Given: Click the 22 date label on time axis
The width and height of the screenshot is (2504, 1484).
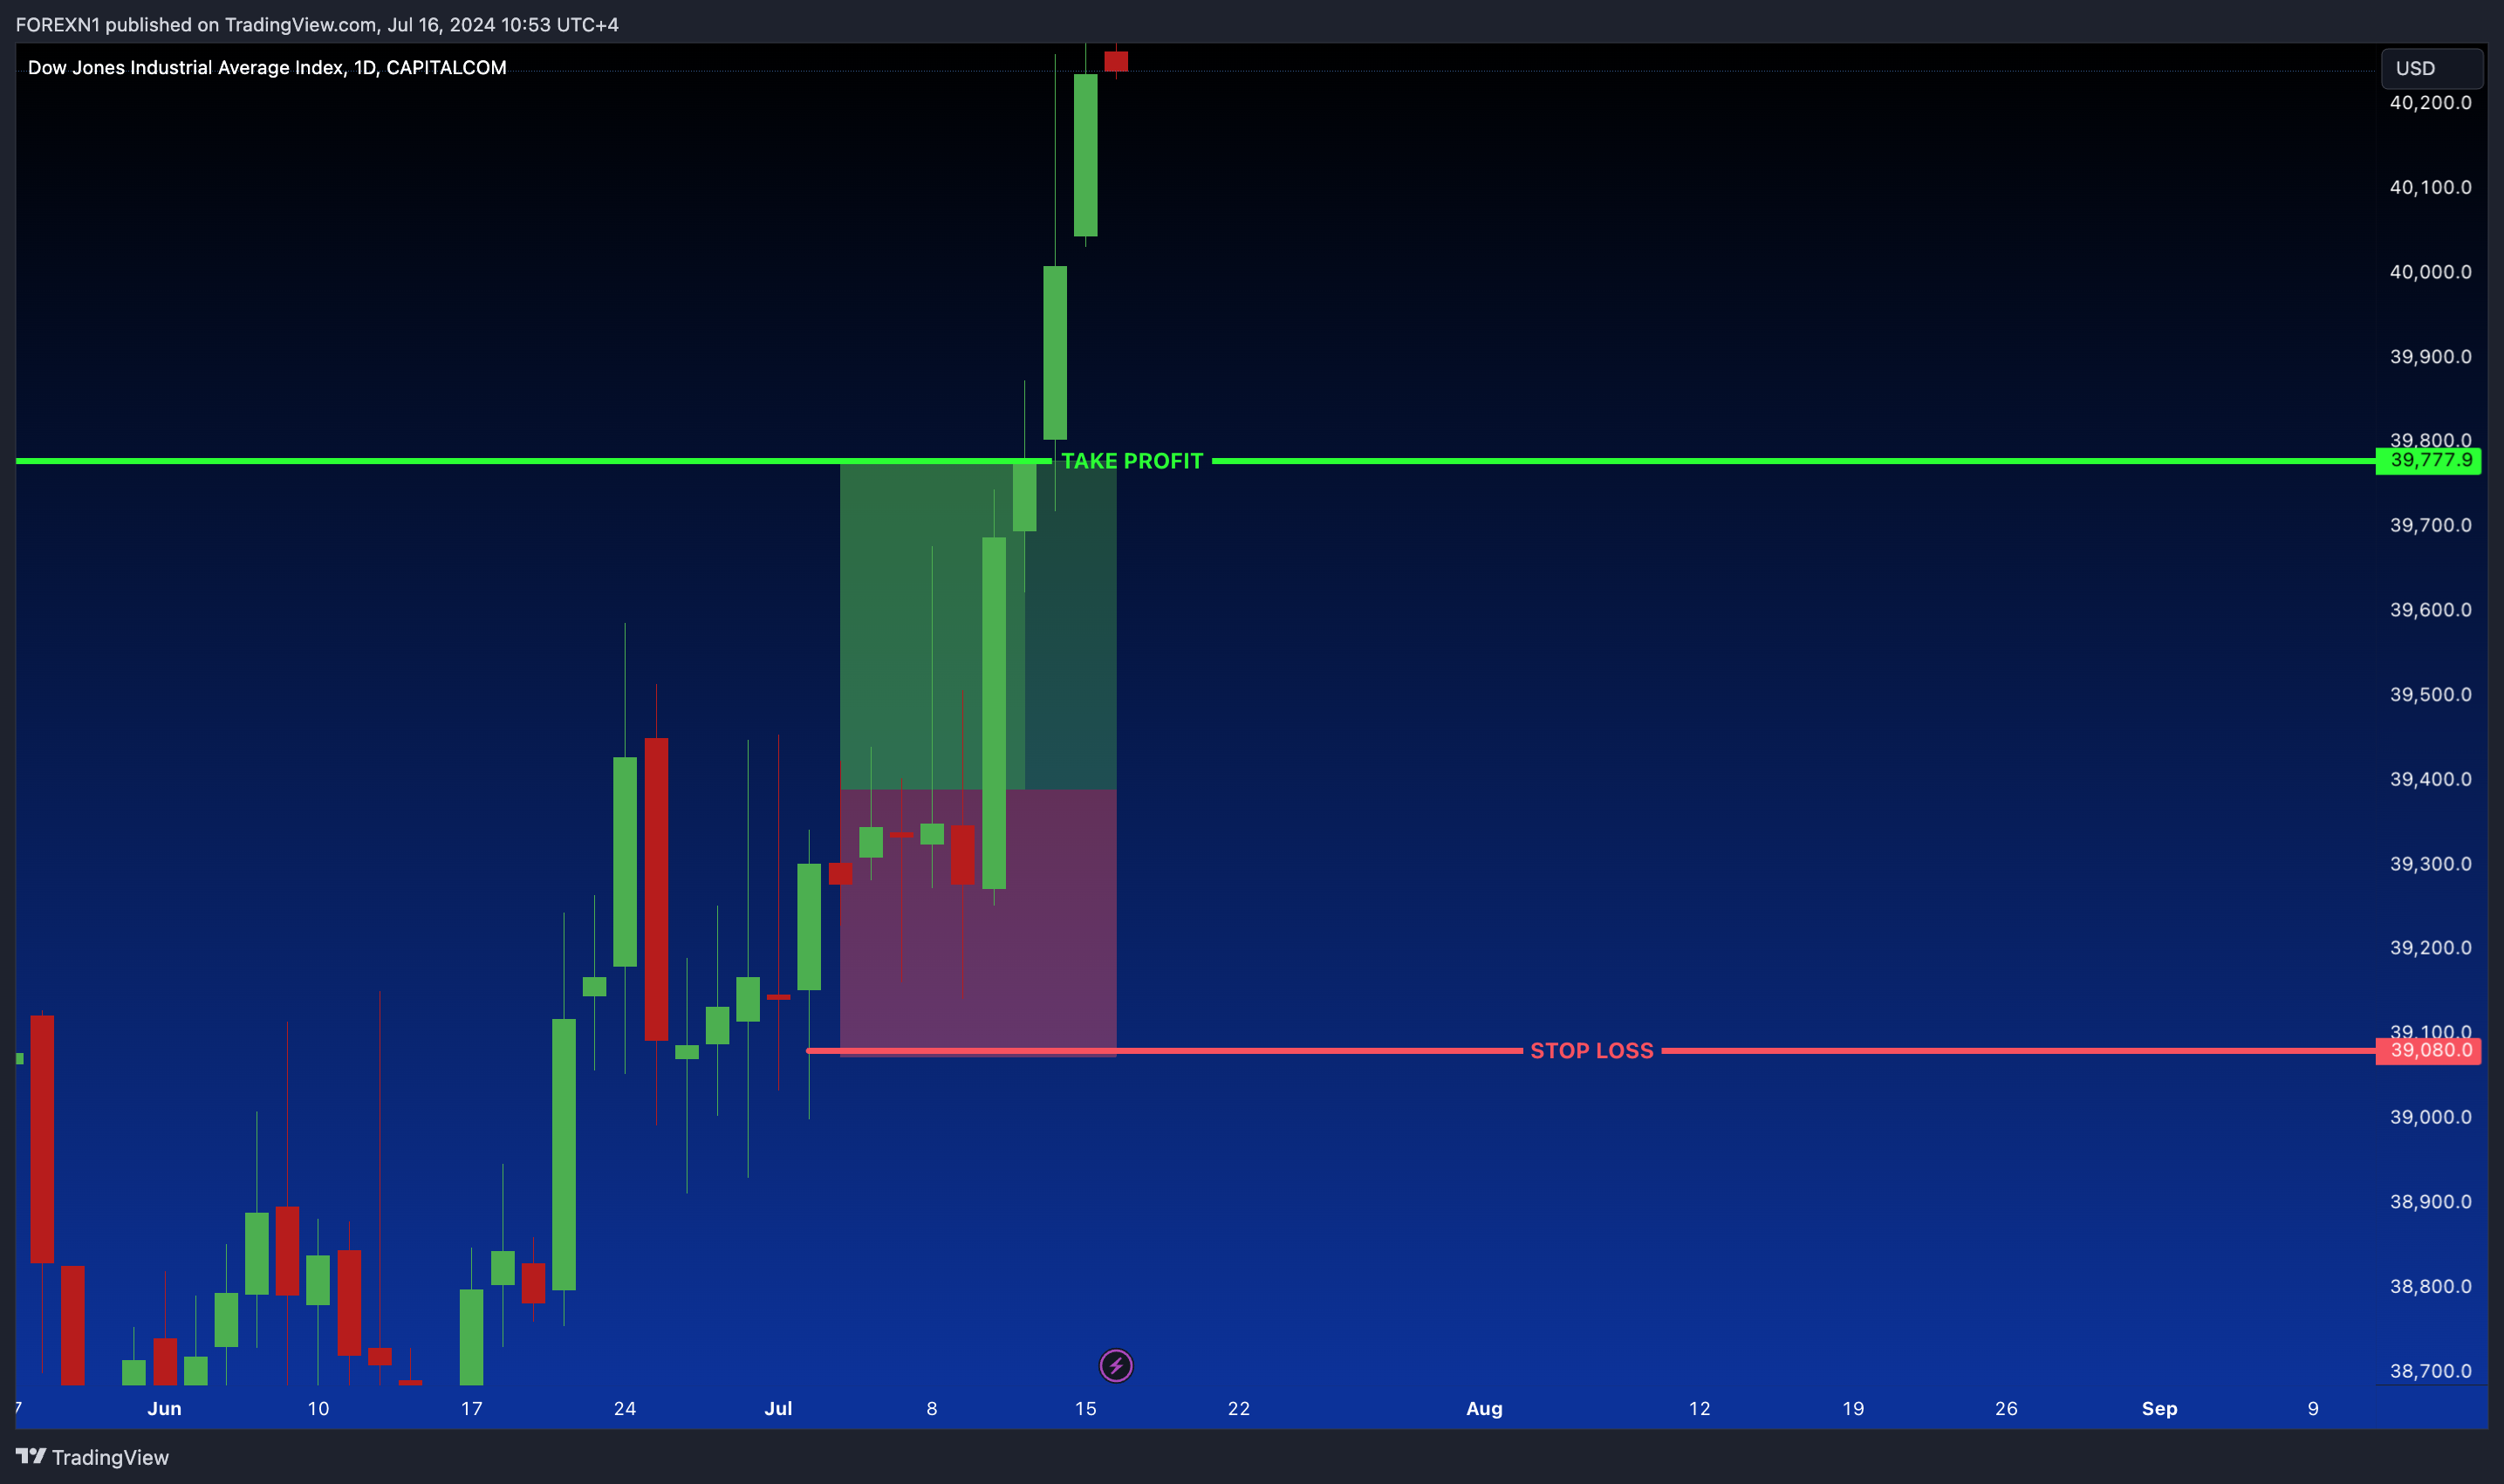Looking at the screenshot, I should 1238,1408.
